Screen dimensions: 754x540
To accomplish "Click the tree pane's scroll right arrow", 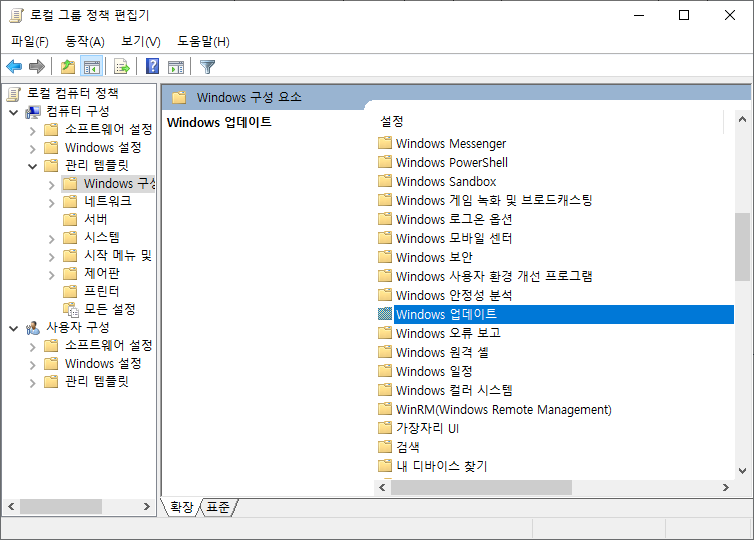I will pyautogui.click(x=147, y=506).
